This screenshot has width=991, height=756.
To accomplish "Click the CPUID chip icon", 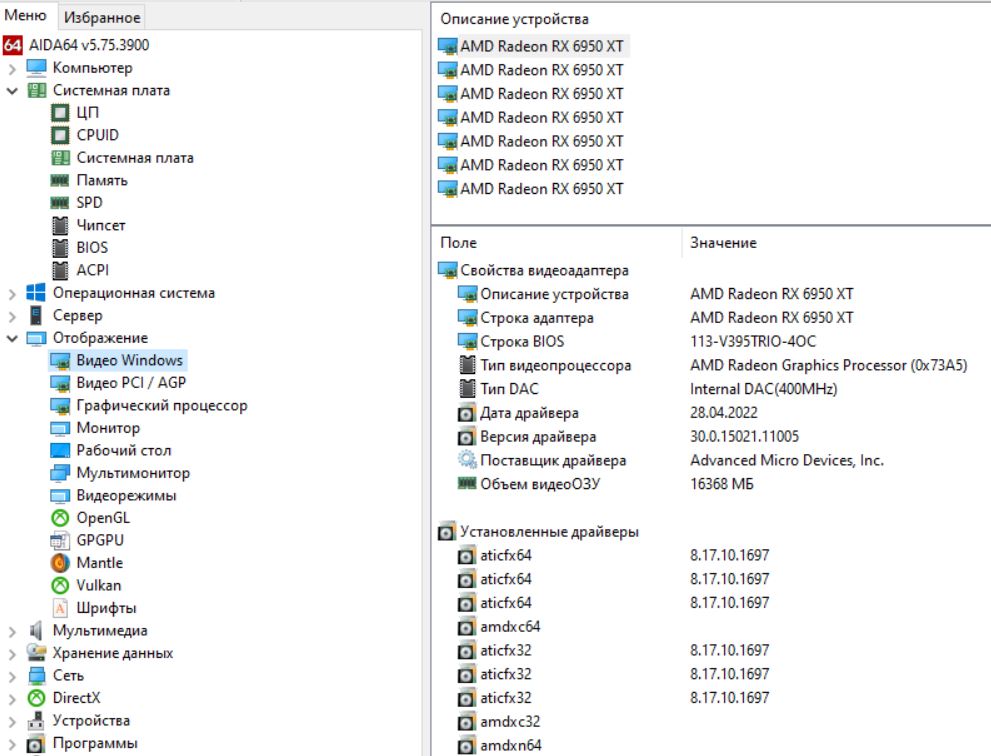I will tap(60, 135).
